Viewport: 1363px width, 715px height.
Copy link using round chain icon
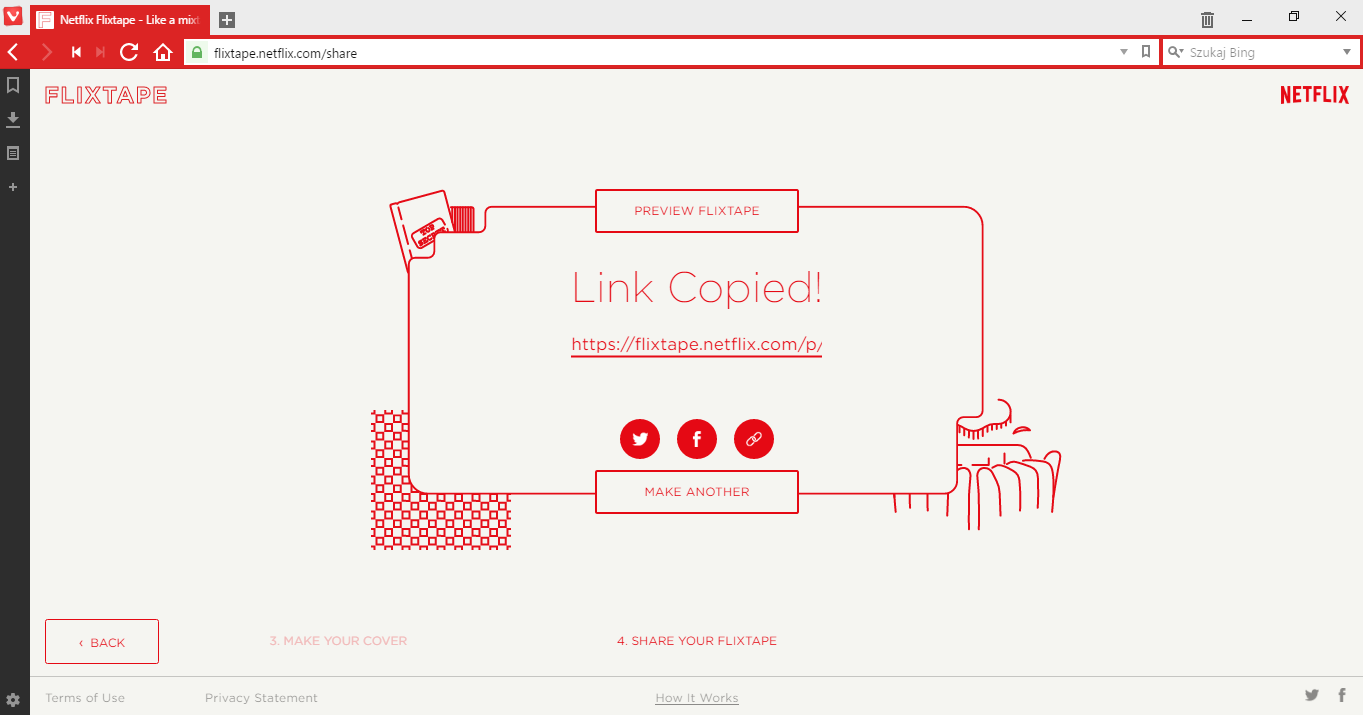pyautogui.click(x=754, y=439)
